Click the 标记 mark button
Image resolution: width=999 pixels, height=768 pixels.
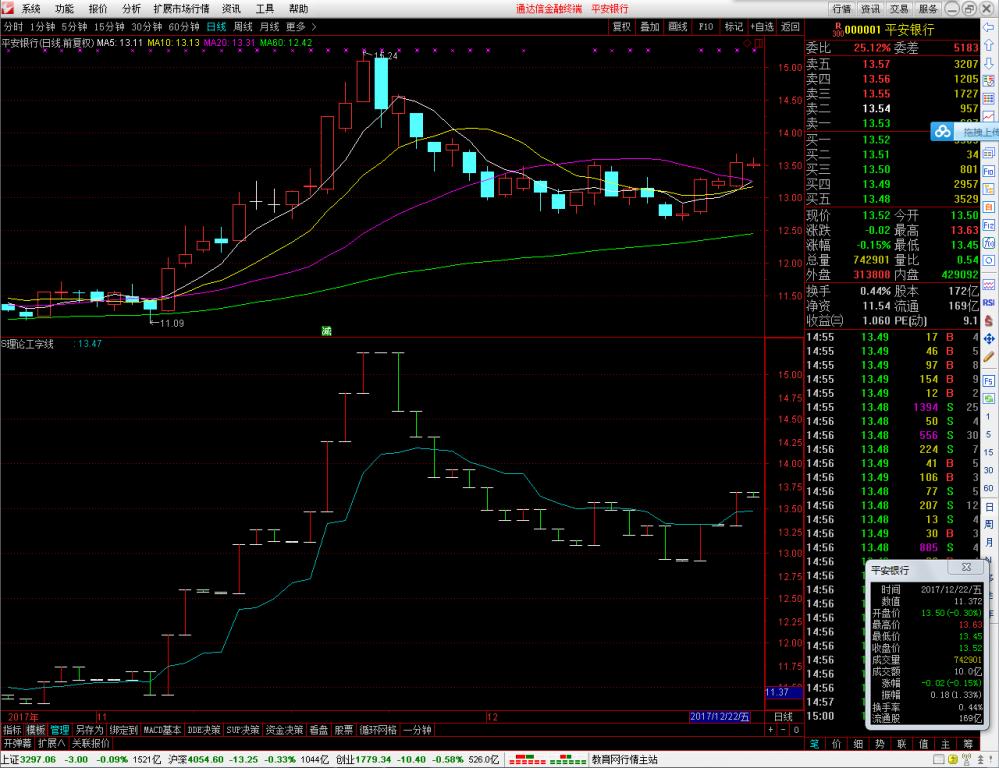733,27
